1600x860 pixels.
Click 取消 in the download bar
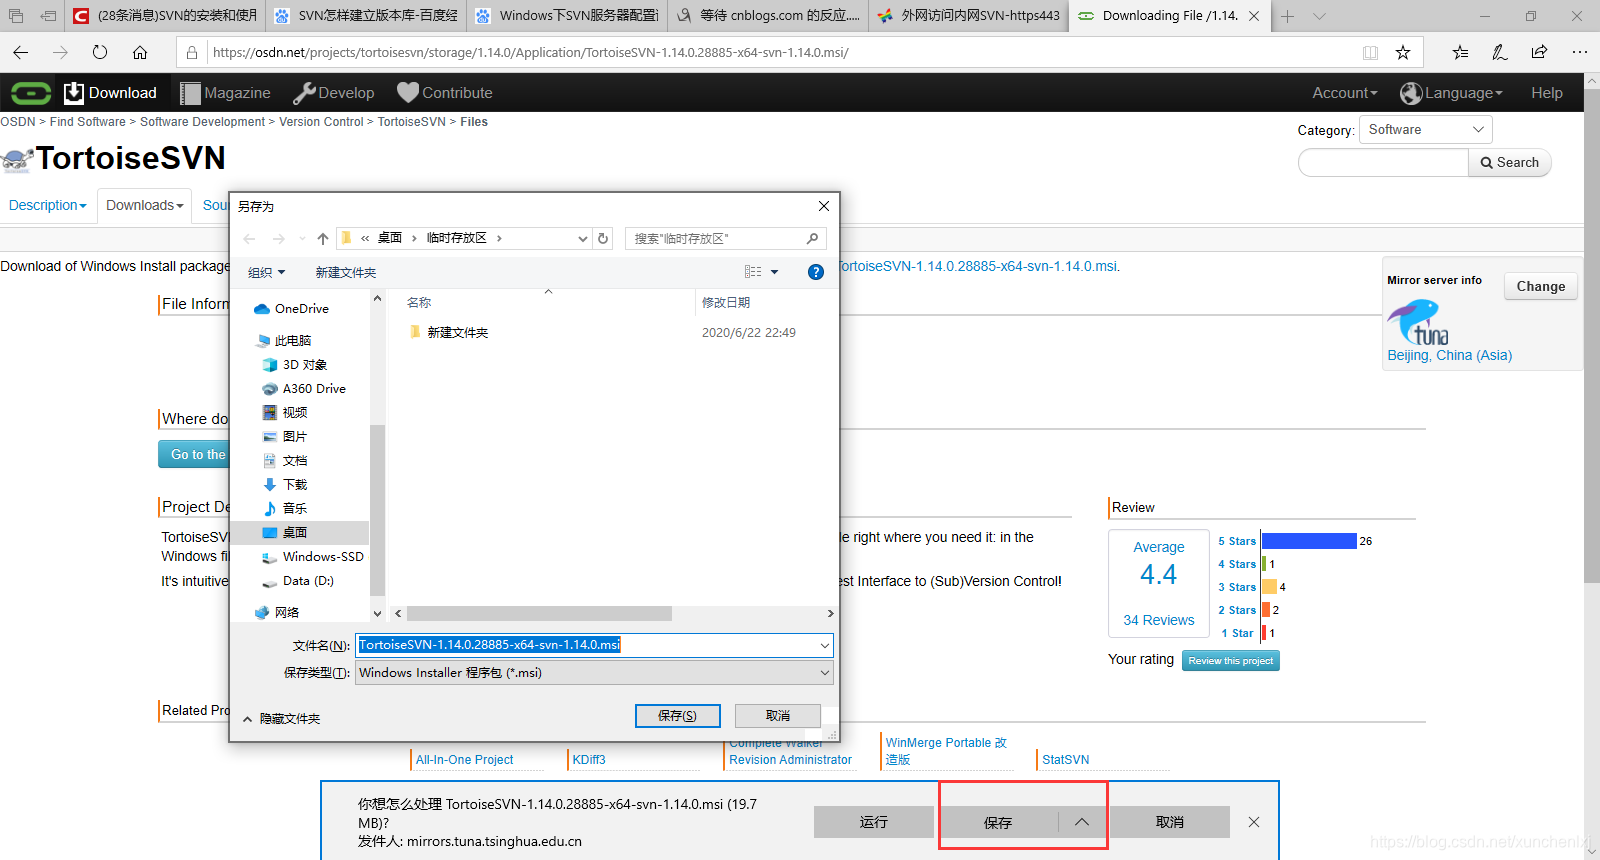coord(1170,822)
